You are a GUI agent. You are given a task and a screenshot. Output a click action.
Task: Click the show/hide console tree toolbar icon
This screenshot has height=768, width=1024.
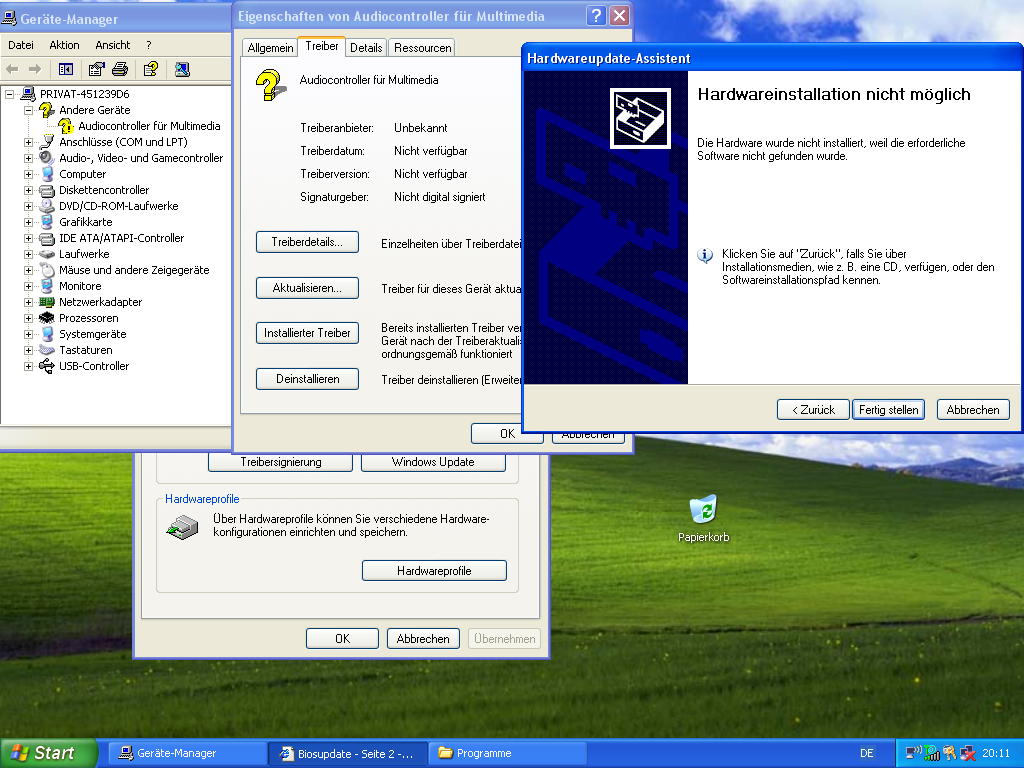pos(66,69)
